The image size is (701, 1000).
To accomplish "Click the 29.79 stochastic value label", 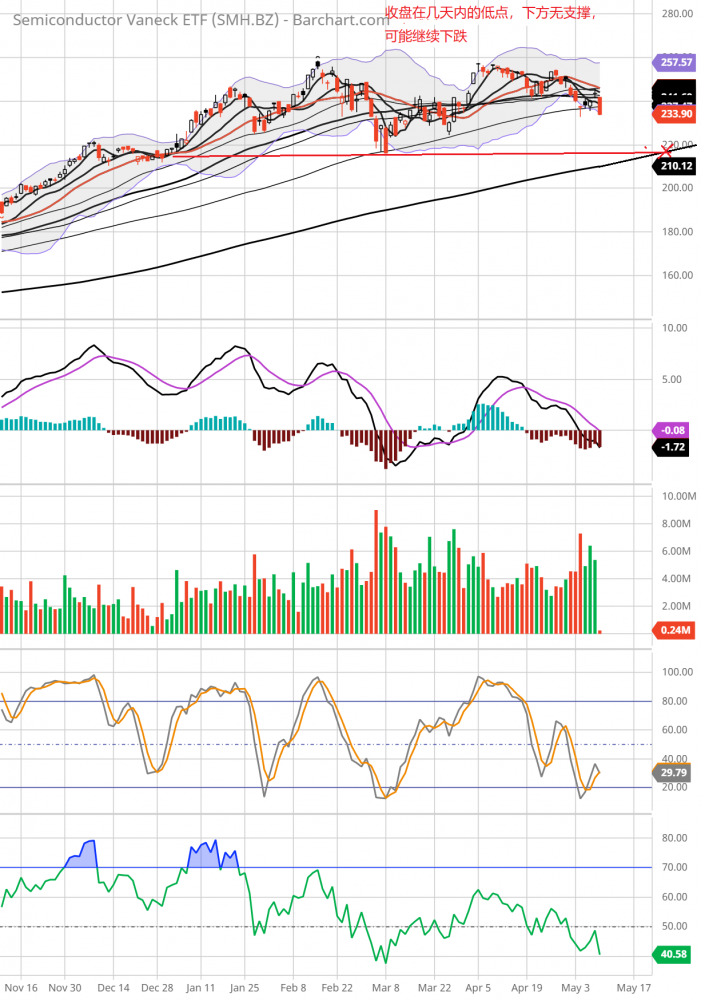I will pos(676,772).
